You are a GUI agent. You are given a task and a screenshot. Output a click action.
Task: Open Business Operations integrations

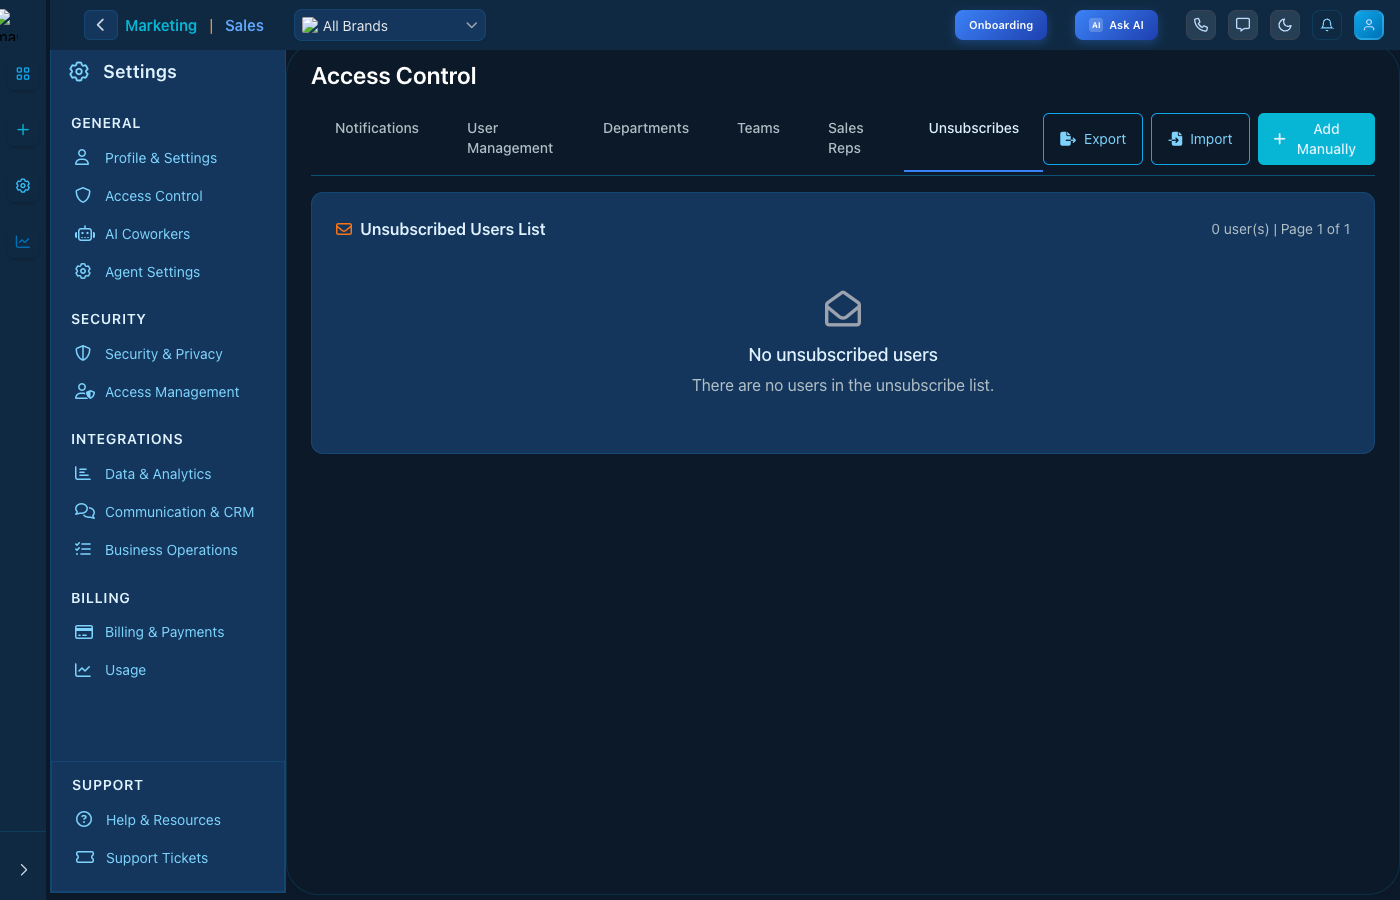171,550
